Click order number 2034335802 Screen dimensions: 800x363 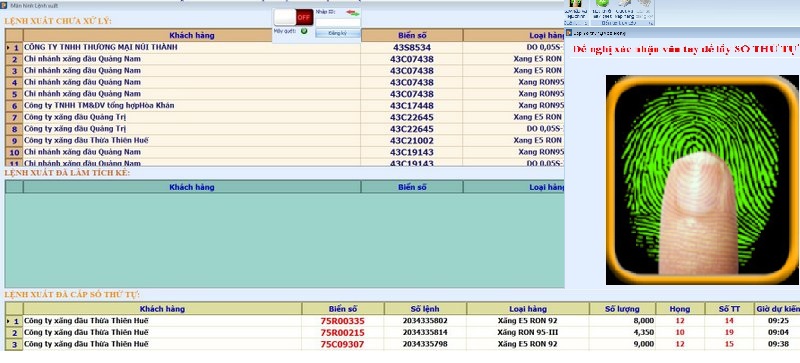click(x=425, y=321)
